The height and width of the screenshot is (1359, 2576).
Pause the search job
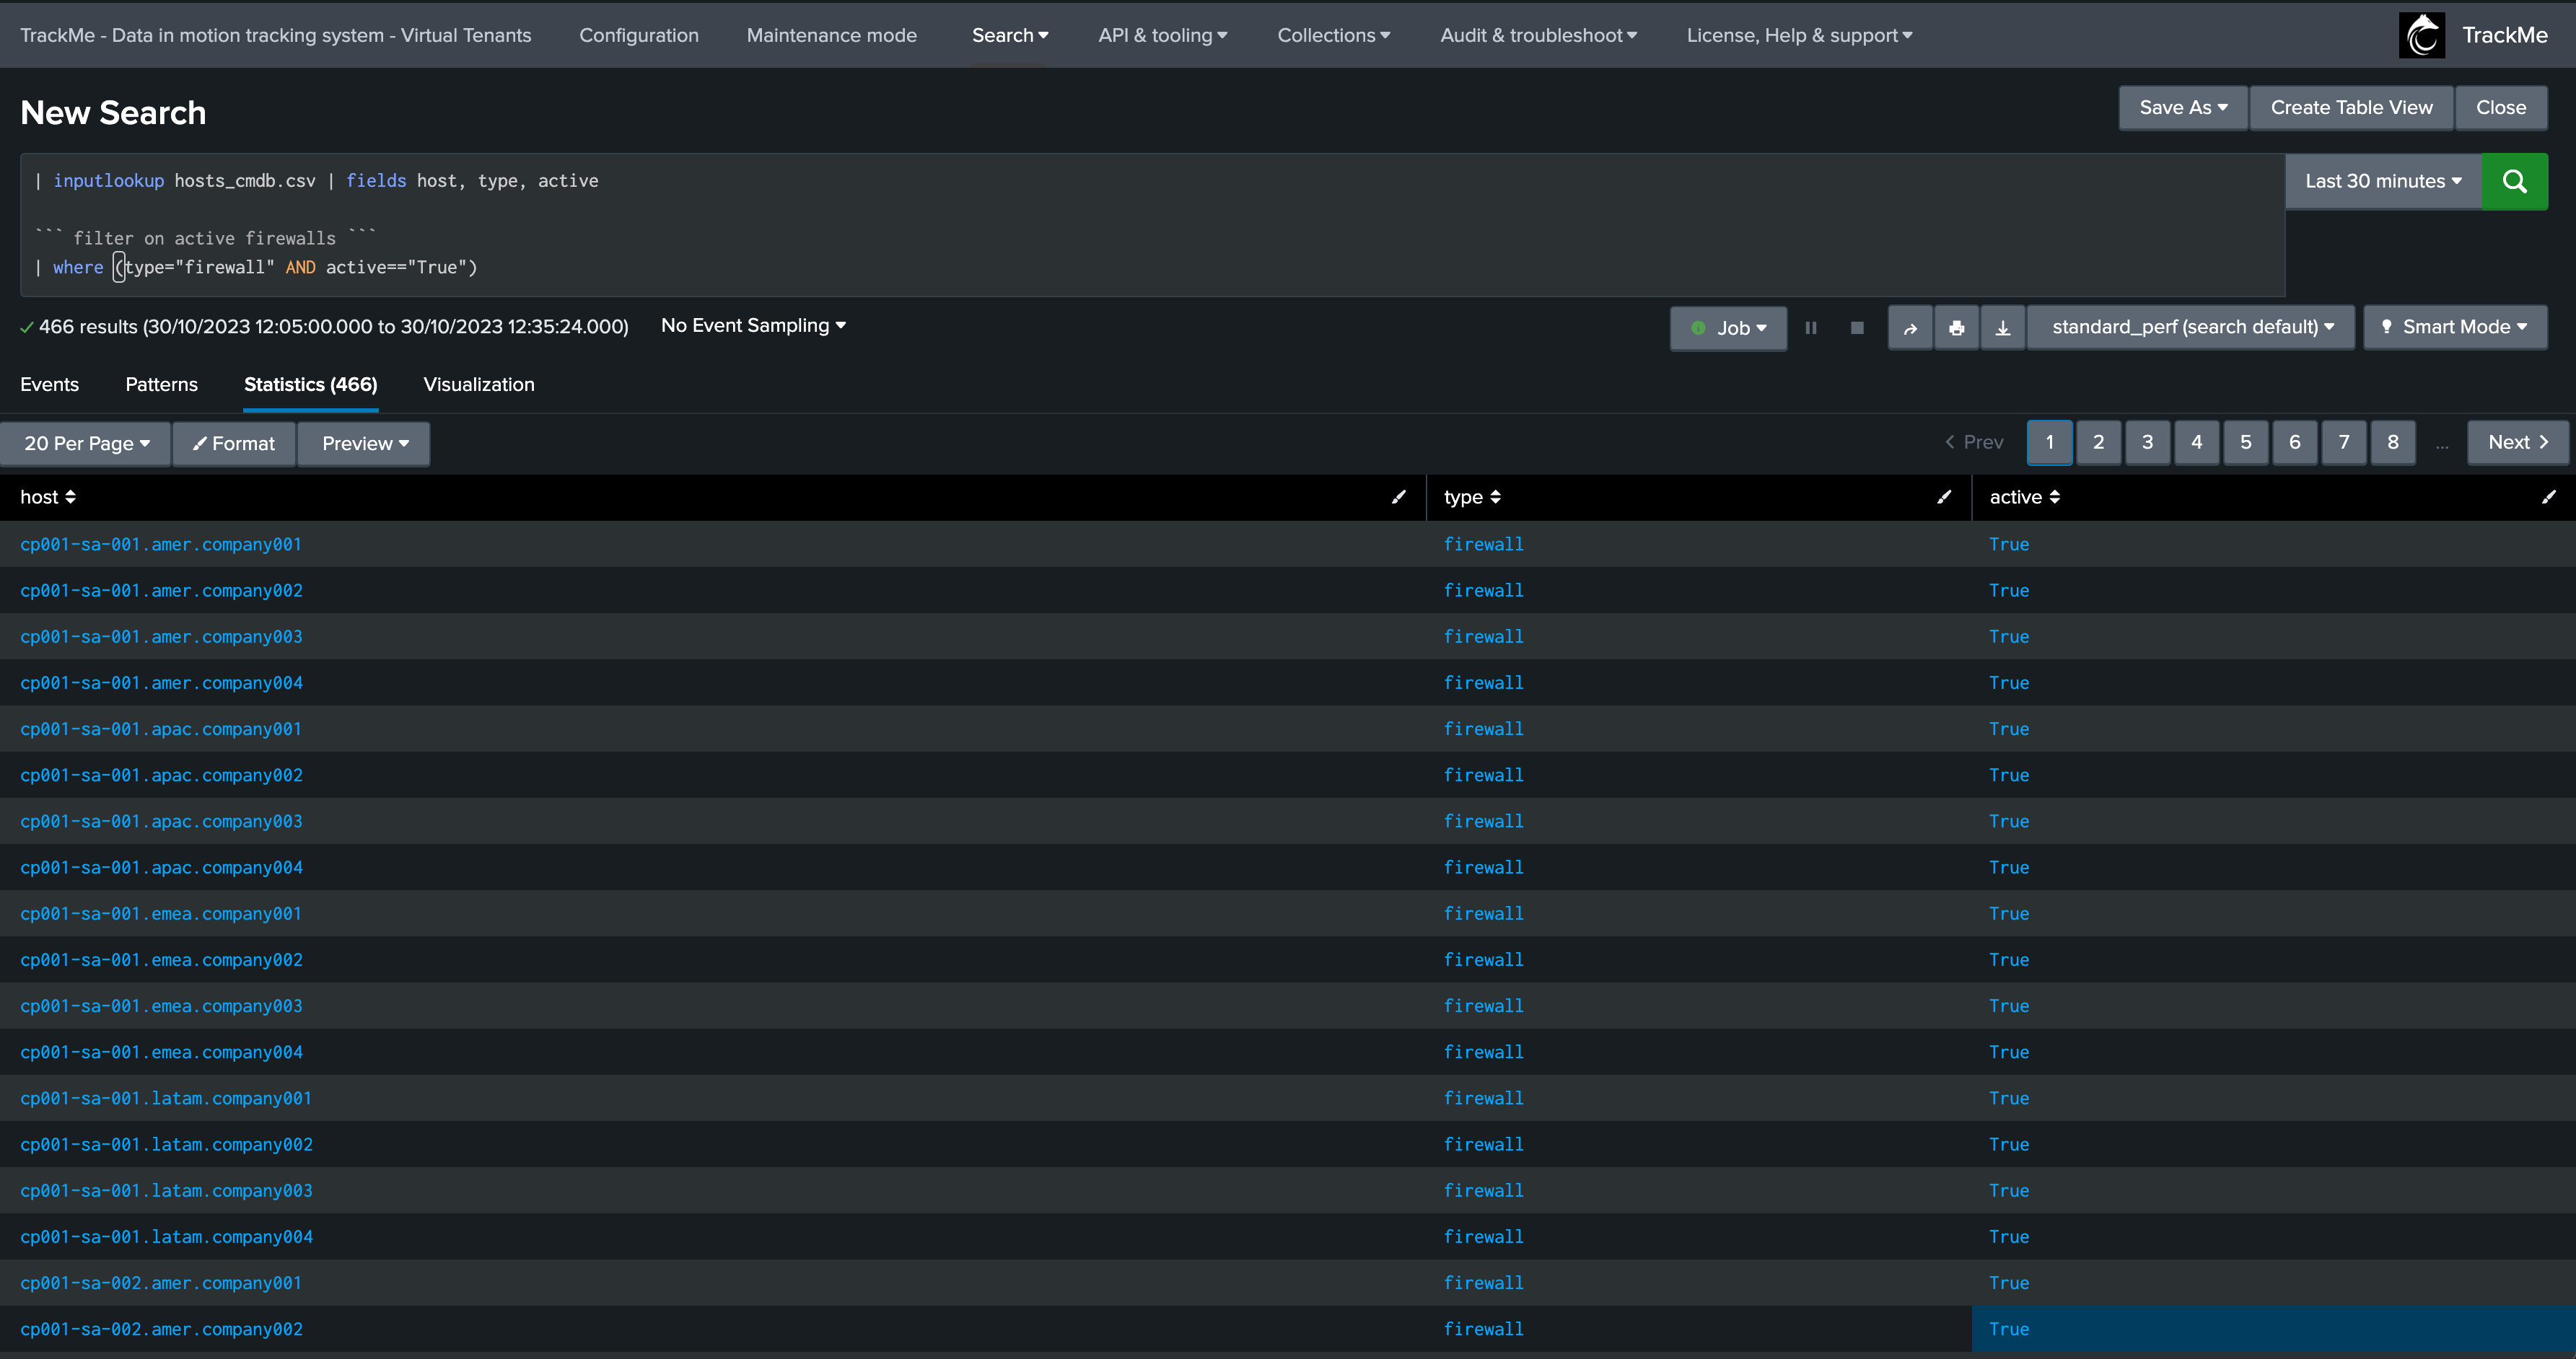click(1811, 328)
